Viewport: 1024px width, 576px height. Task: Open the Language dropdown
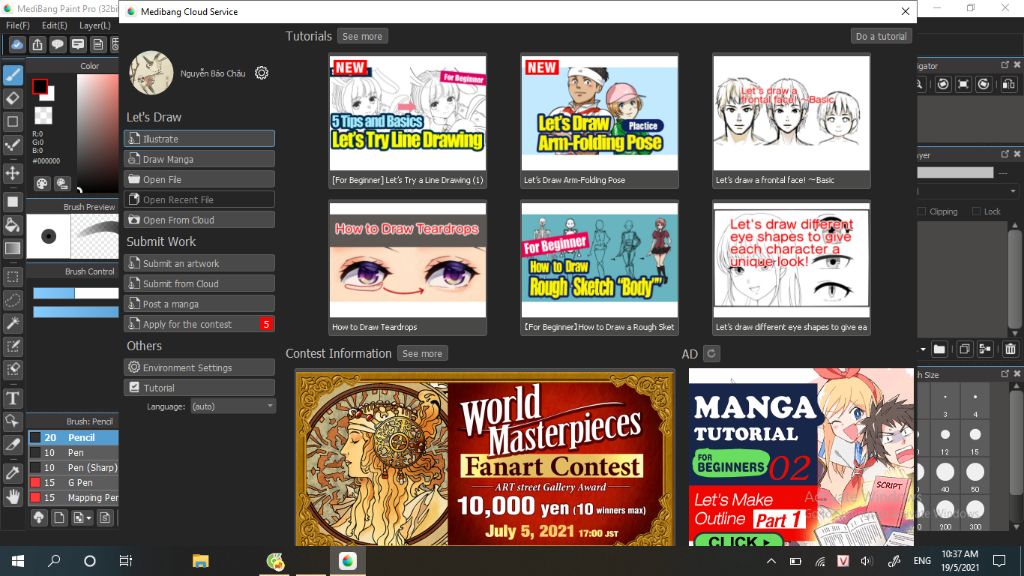232,406
